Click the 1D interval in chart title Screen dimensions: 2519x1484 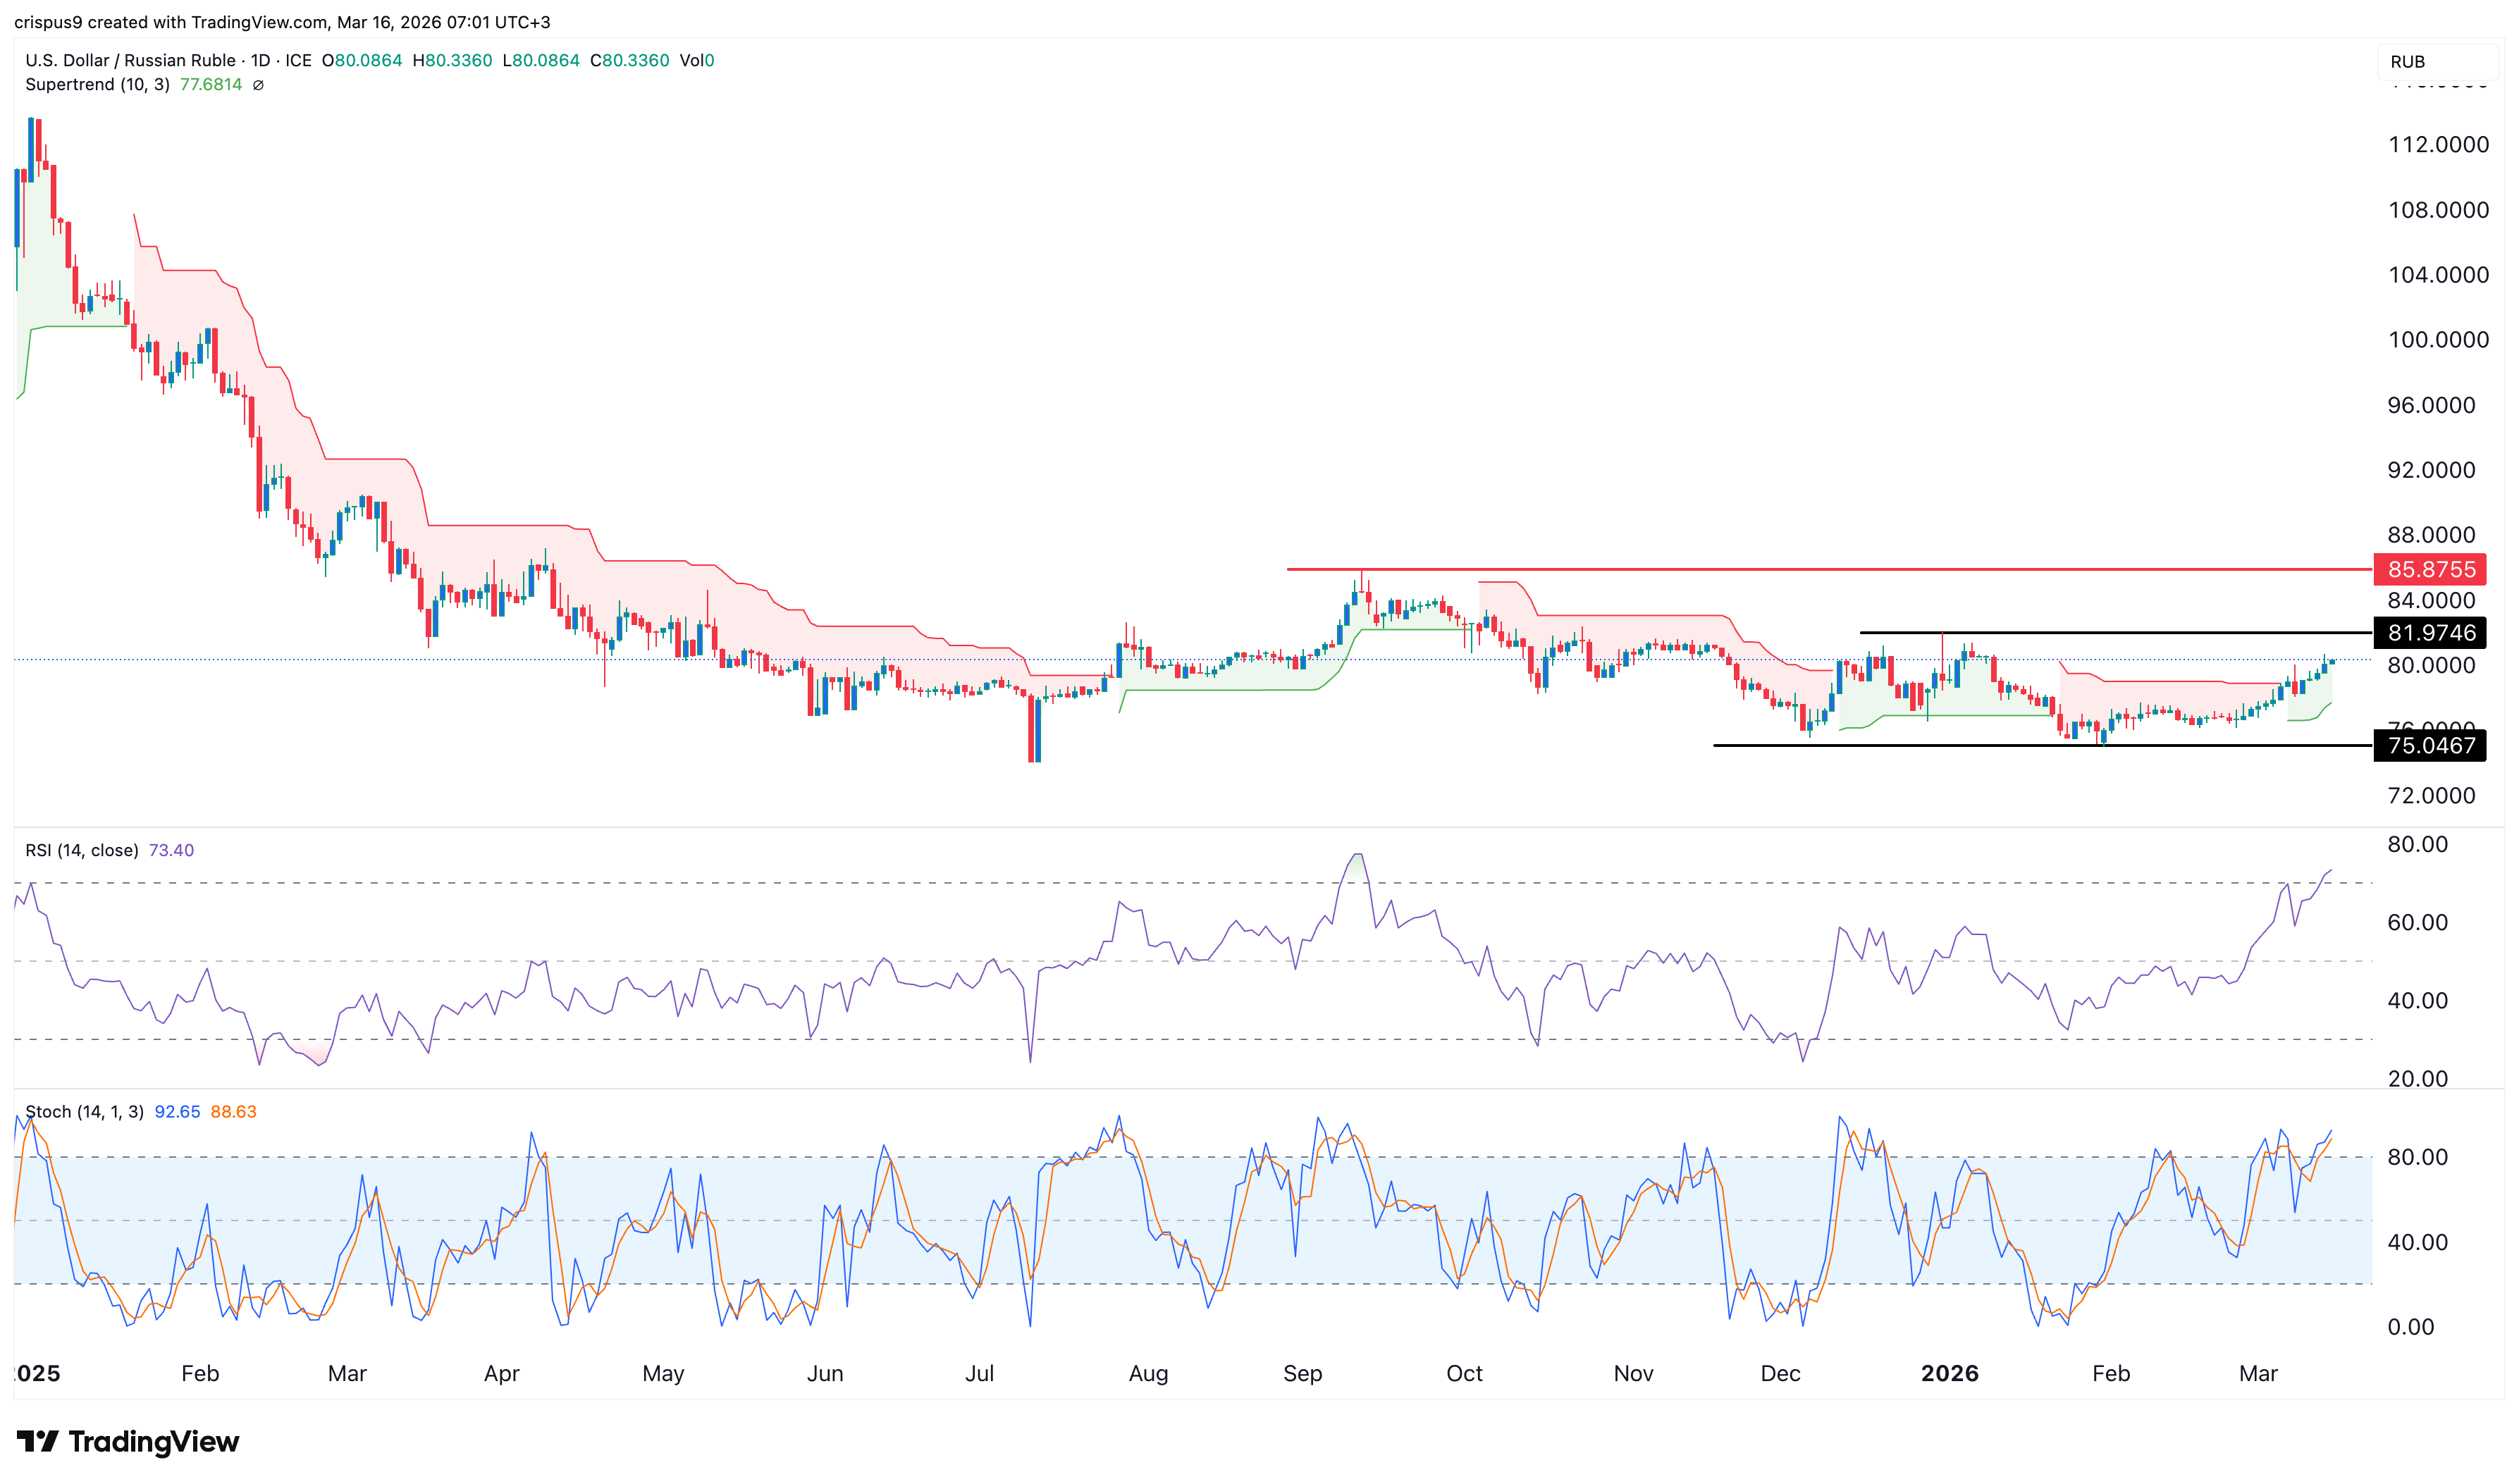tap(260, 60)
